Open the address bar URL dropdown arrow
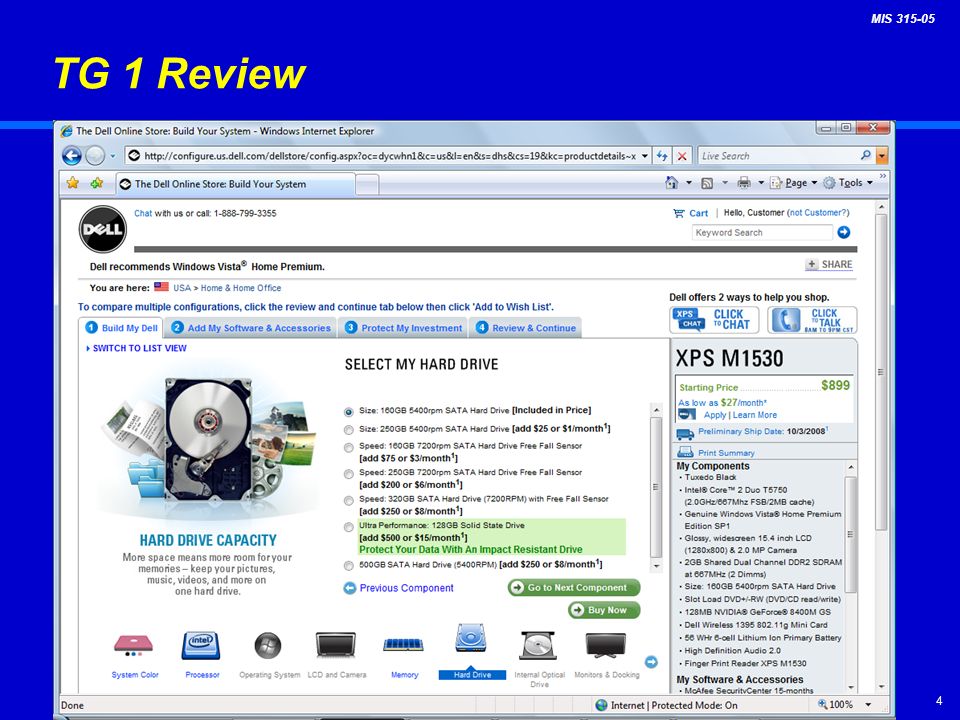 pos(644,156)
